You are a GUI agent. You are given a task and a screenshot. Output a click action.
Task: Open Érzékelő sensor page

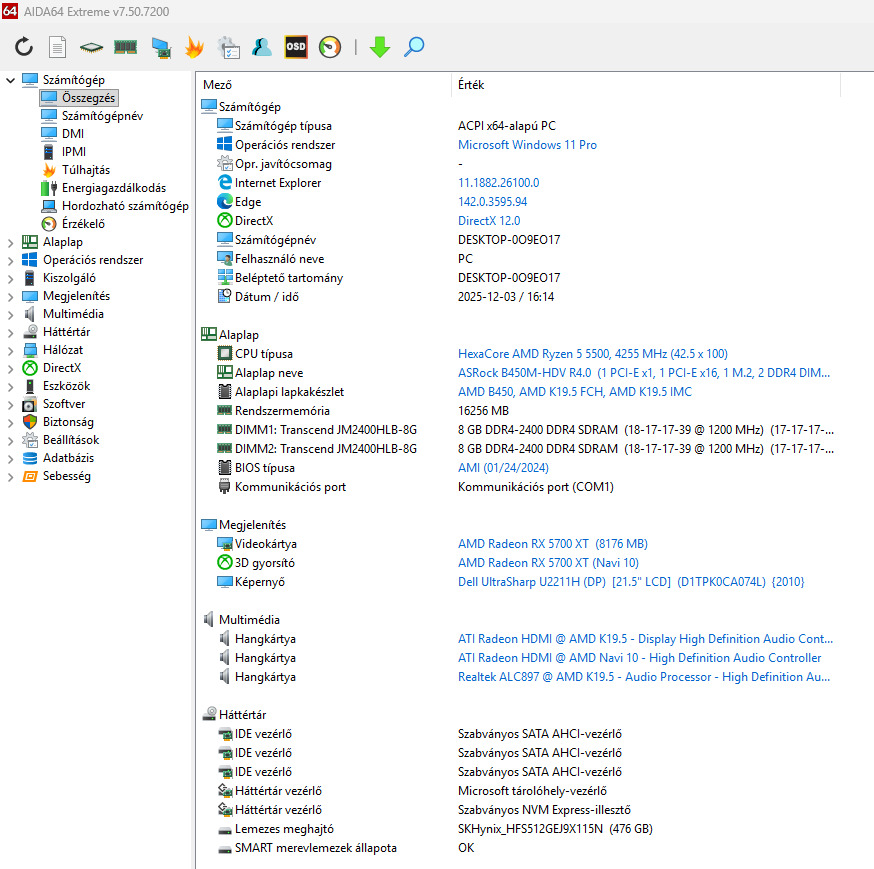pyautogui.click(x=73, y=224)
